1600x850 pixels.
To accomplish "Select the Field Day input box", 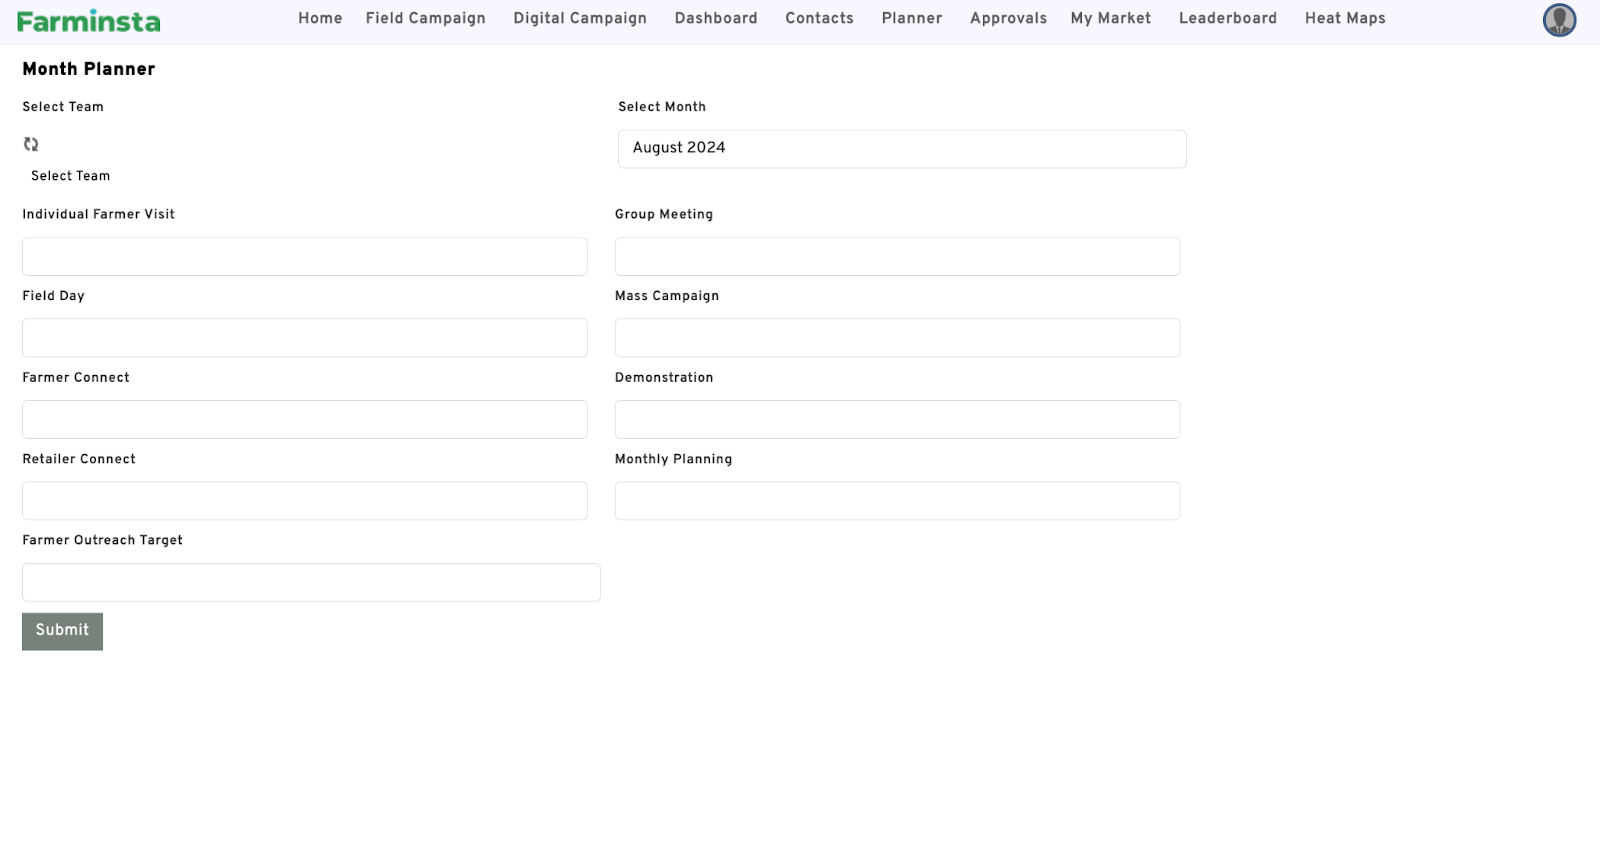I will tap(305, 338).
